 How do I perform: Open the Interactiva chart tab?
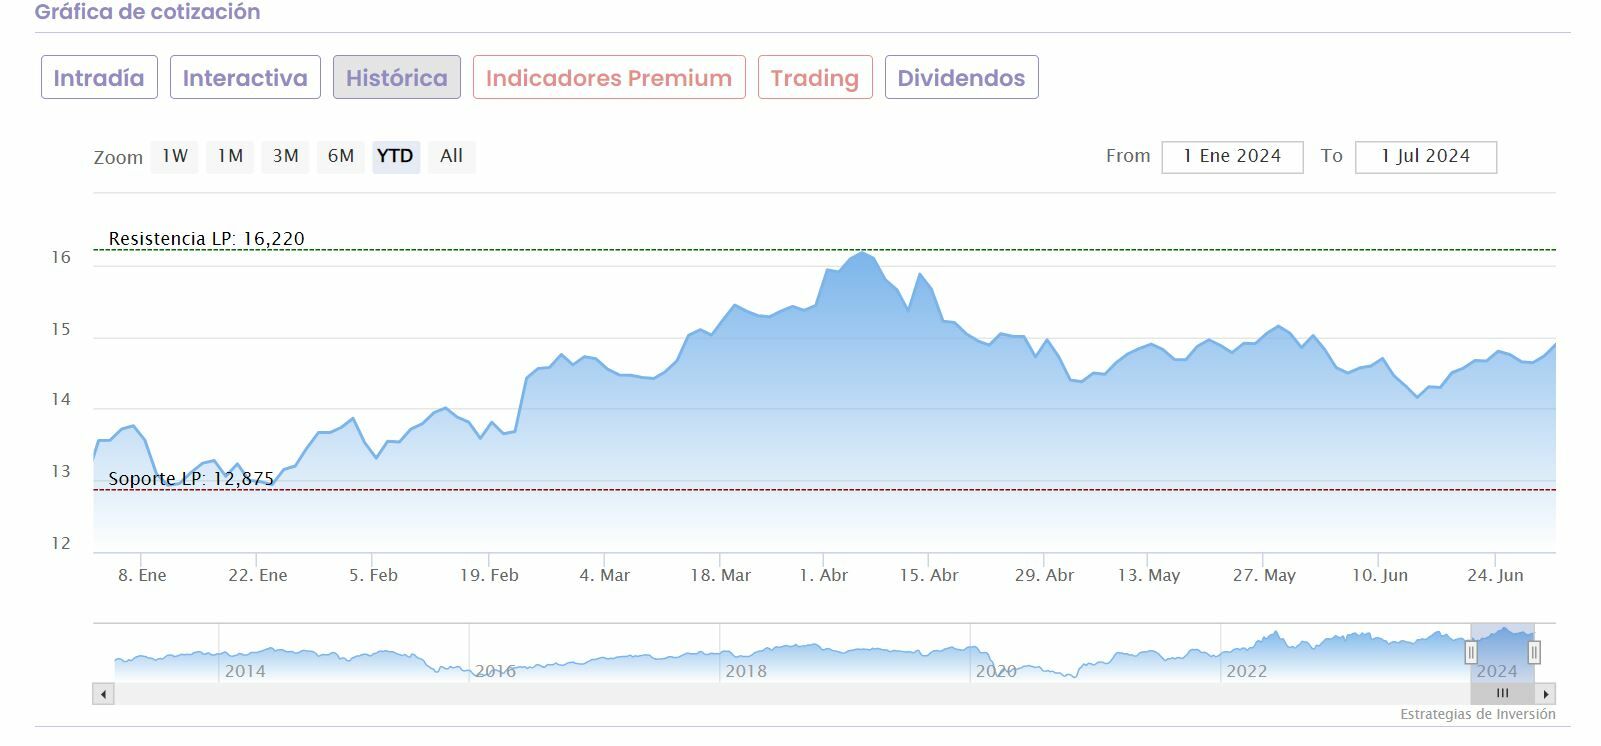click(245, 78)
